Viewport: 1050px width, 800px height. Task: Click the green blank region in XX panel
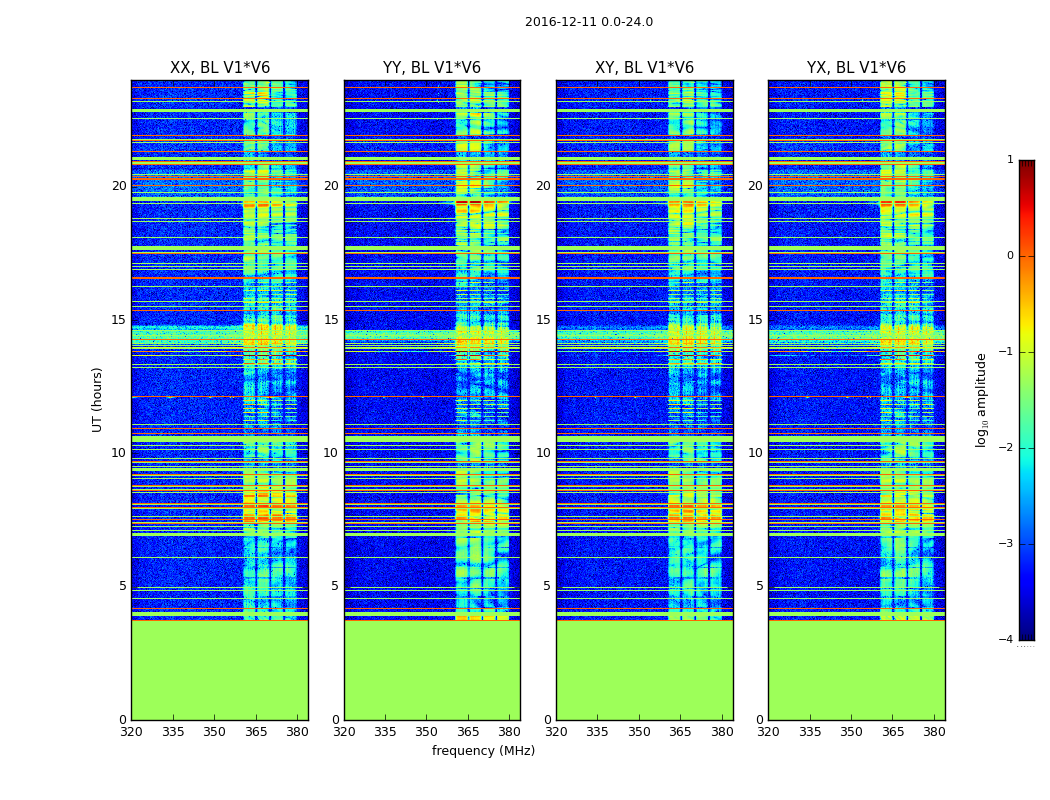(x=220, y=670)
